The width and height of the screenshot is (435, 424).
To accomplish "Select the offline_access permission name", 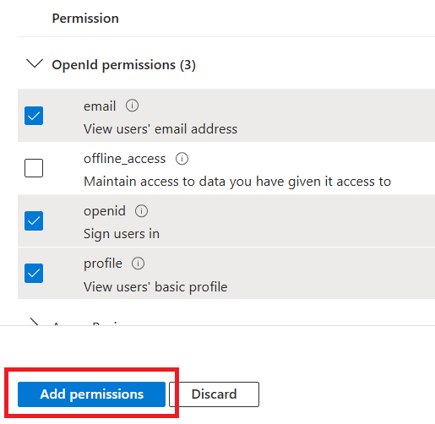I will [125, 159].
